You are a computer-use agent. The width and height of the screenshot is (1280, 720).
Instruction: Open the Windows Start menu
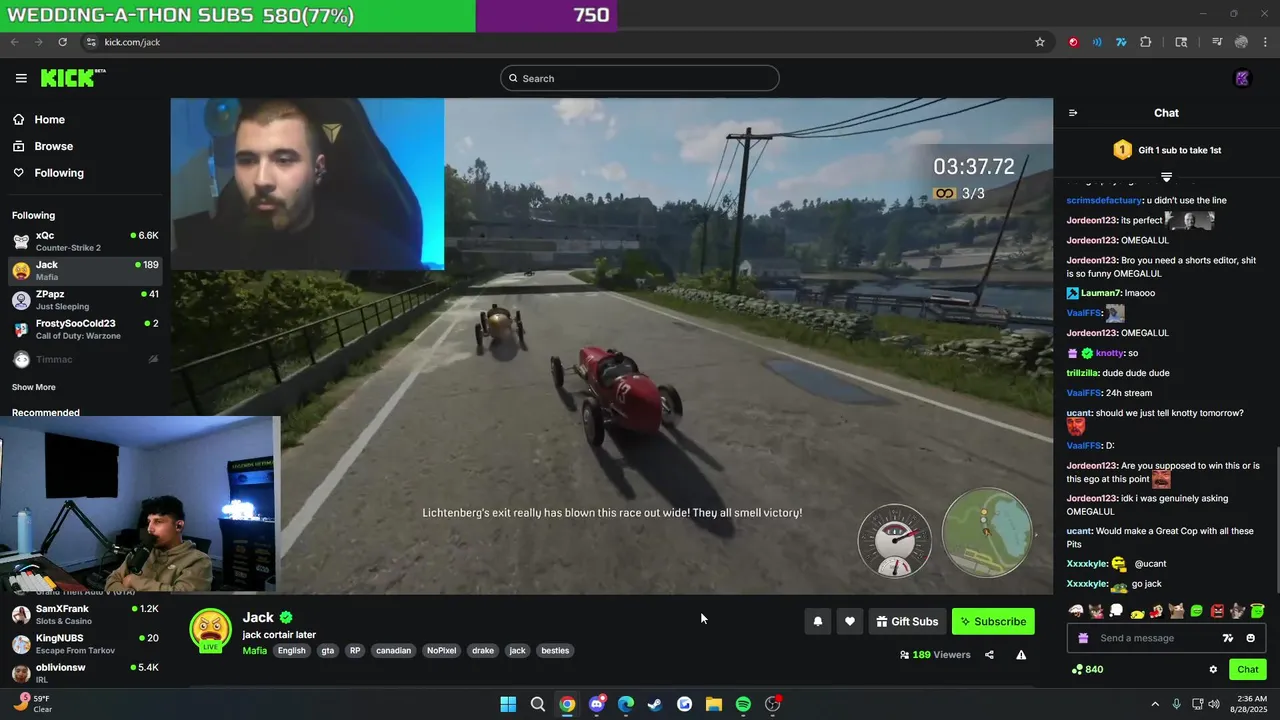(508, 704)
